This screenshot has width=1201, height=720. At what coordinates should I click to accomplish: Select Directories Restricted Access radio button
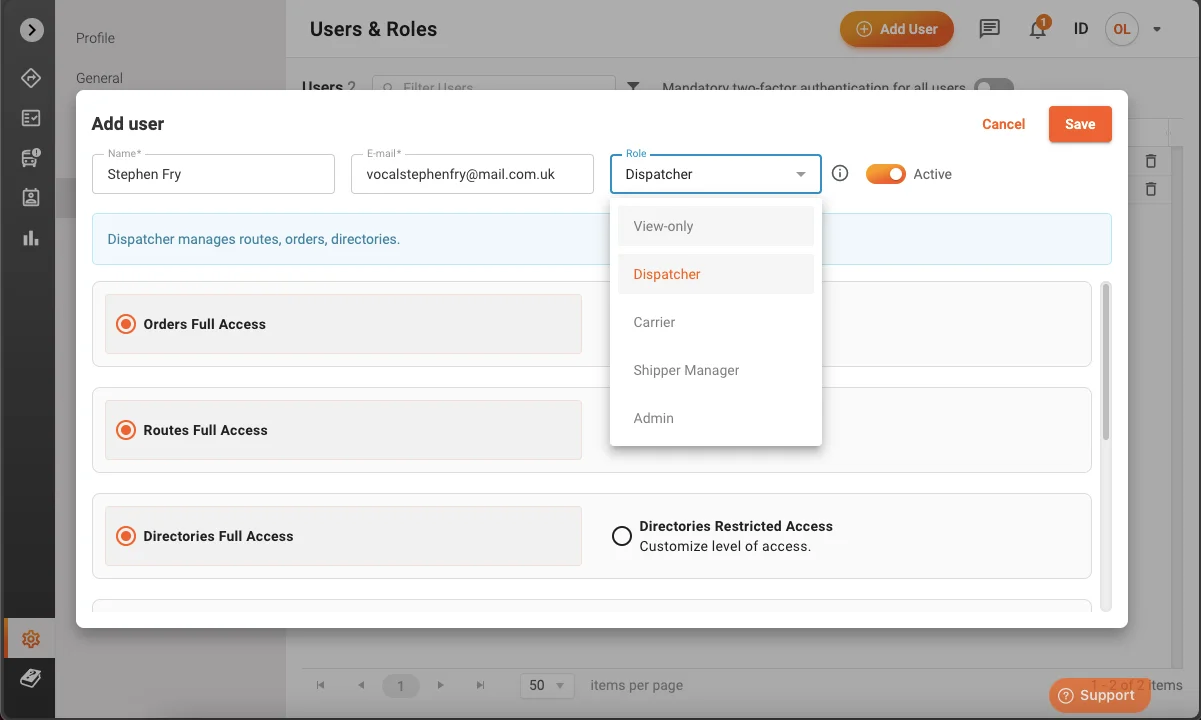point(622,536)
